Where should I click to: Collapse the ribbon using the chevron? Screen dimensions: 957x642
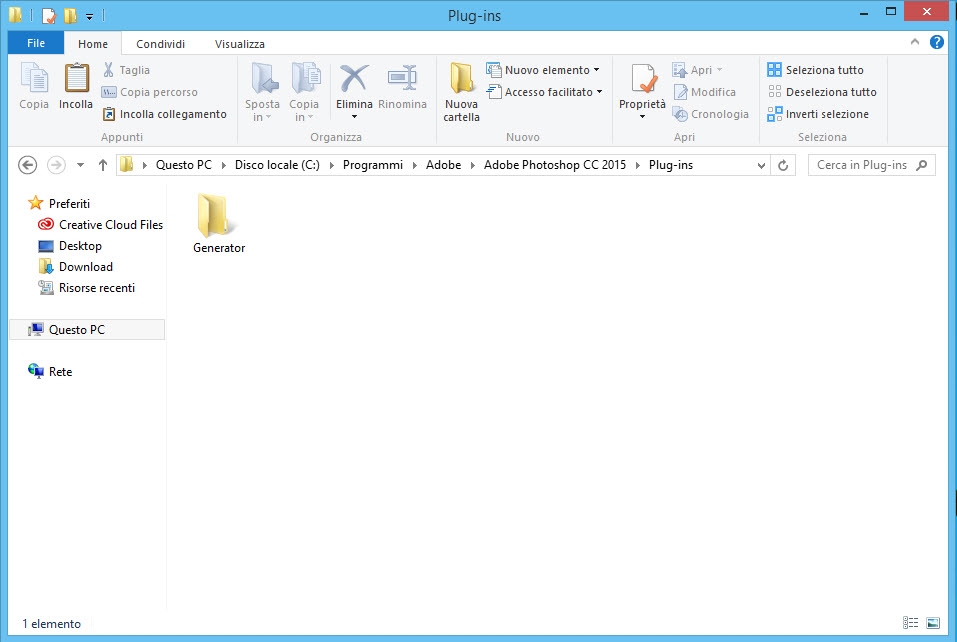(915, 43)
